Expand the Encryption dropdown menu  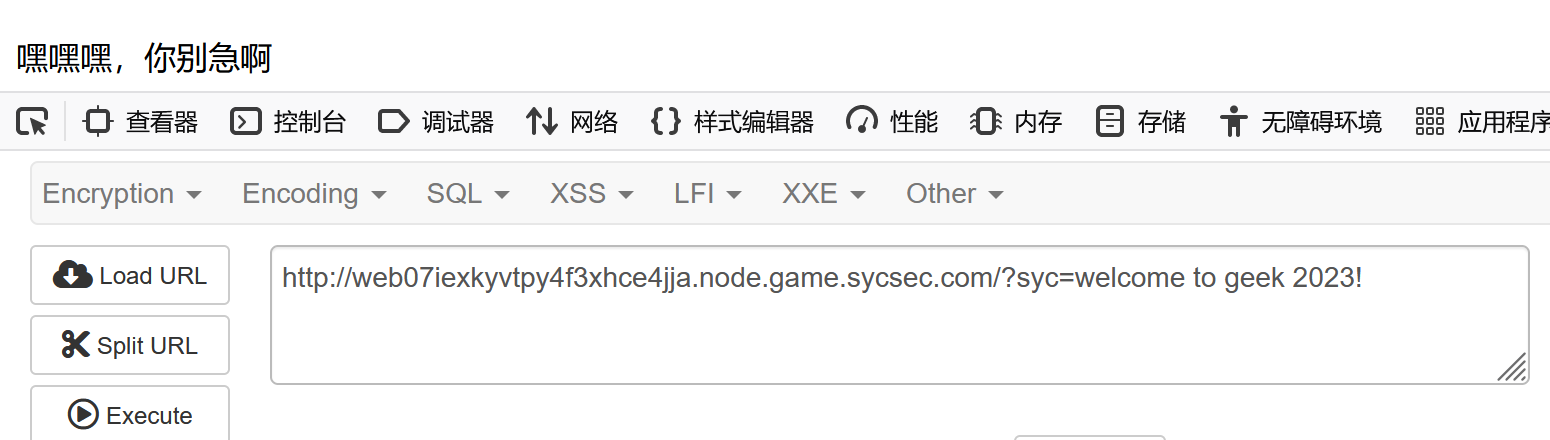[x=122, y=194]
